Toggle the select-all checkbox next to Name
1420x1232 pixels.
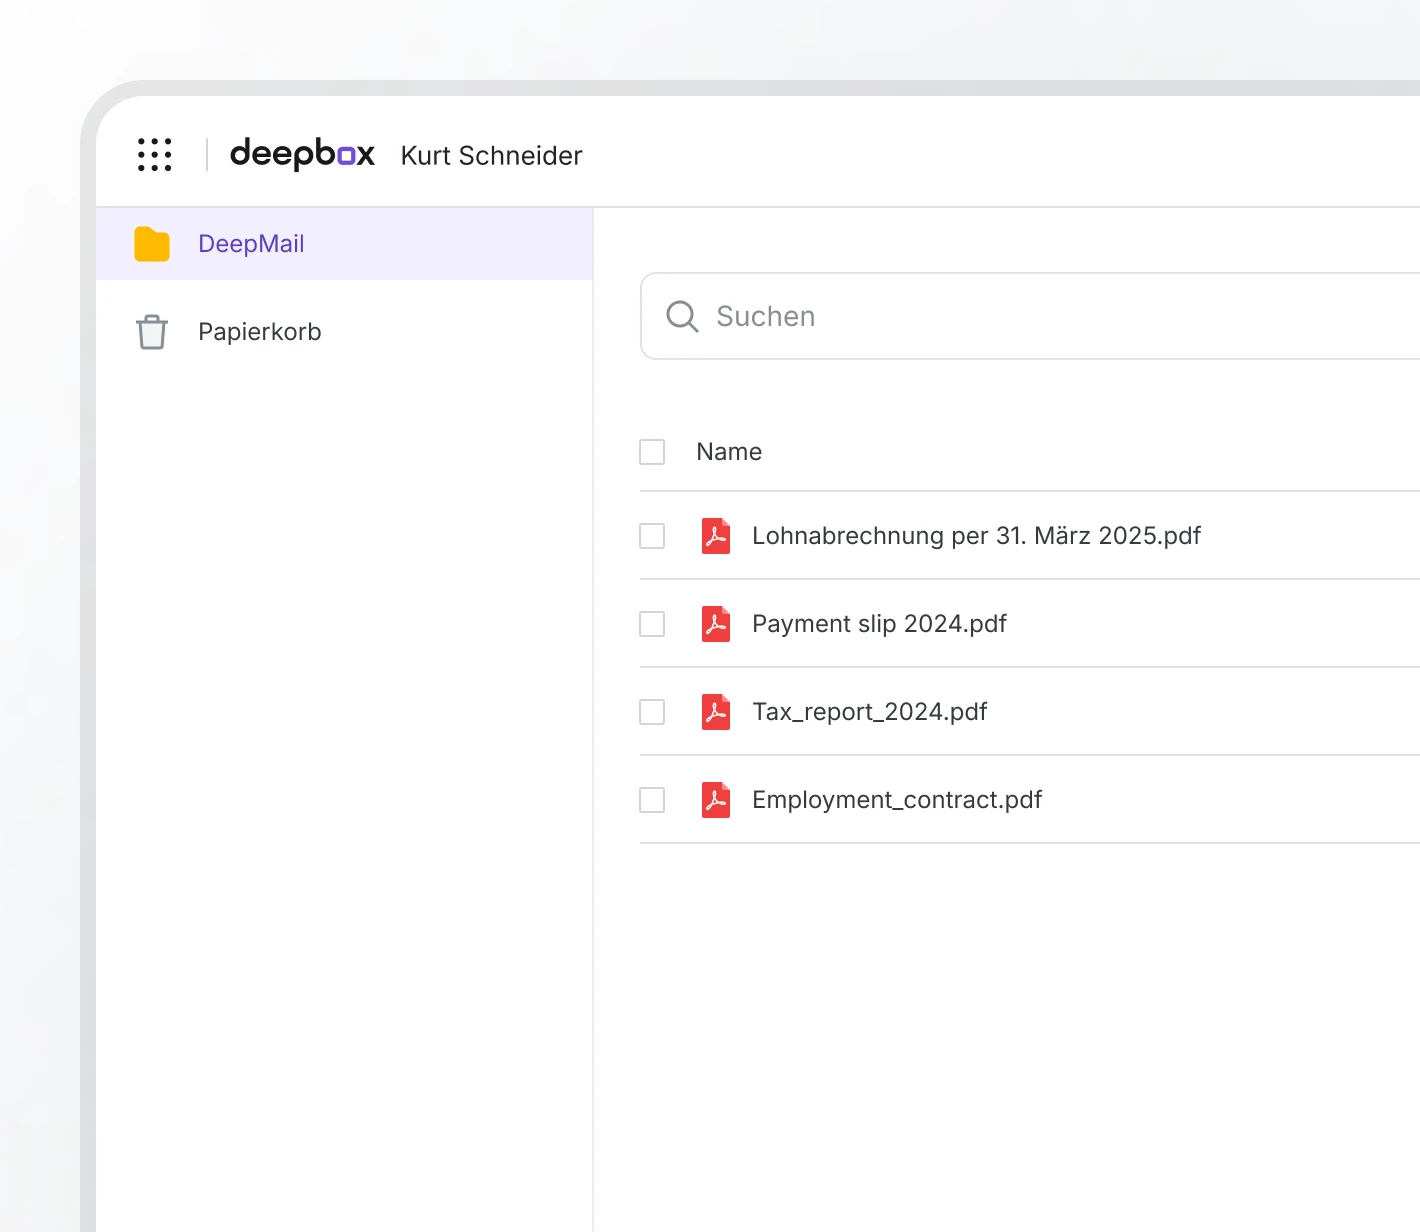[652, 452]
